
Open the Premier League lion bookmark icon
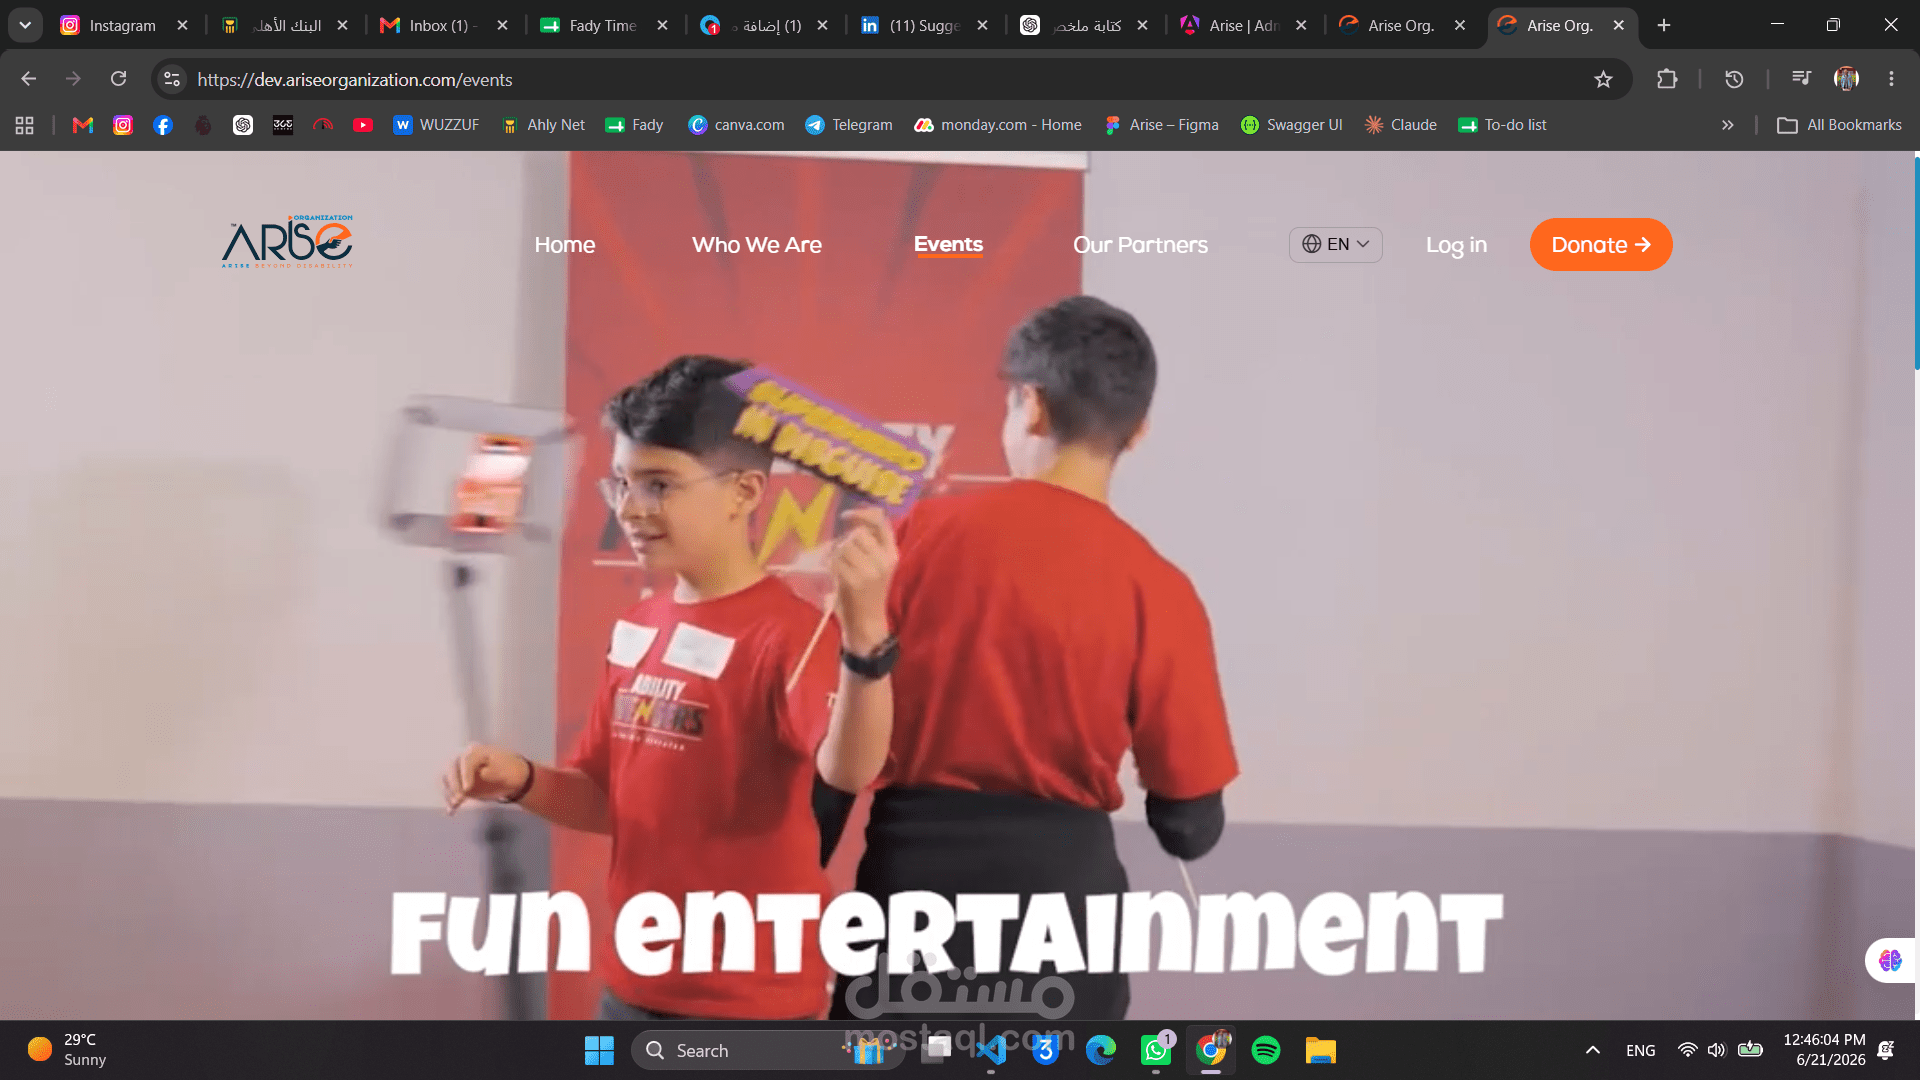tap(203, 125)
